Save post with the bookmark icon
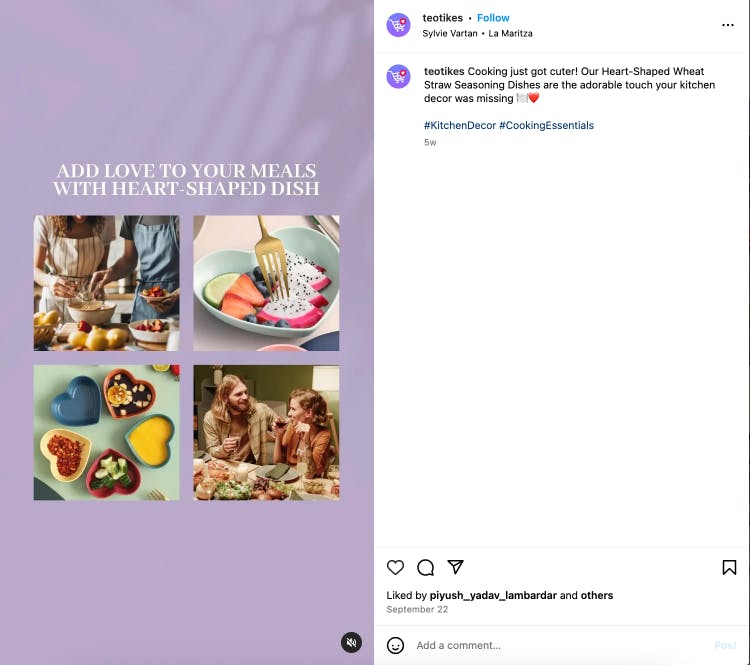The image size is (750, 665). [x=729, y=567]
